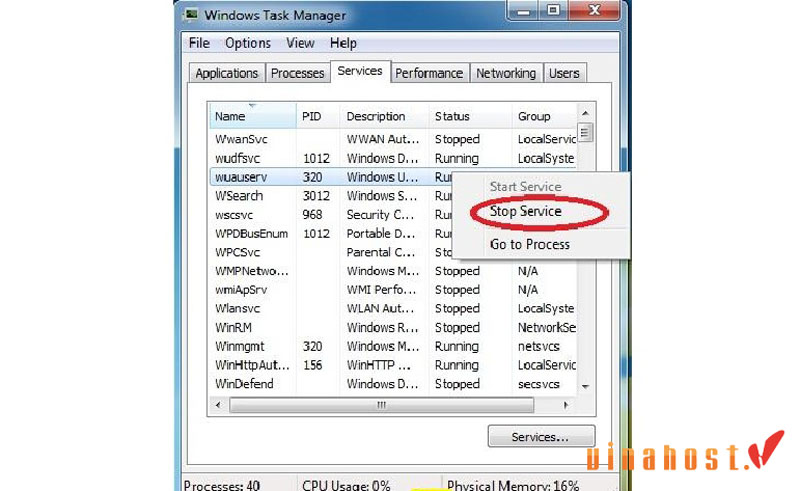Click the horizontal scrollbar left arrow

[x=218, y=405]
